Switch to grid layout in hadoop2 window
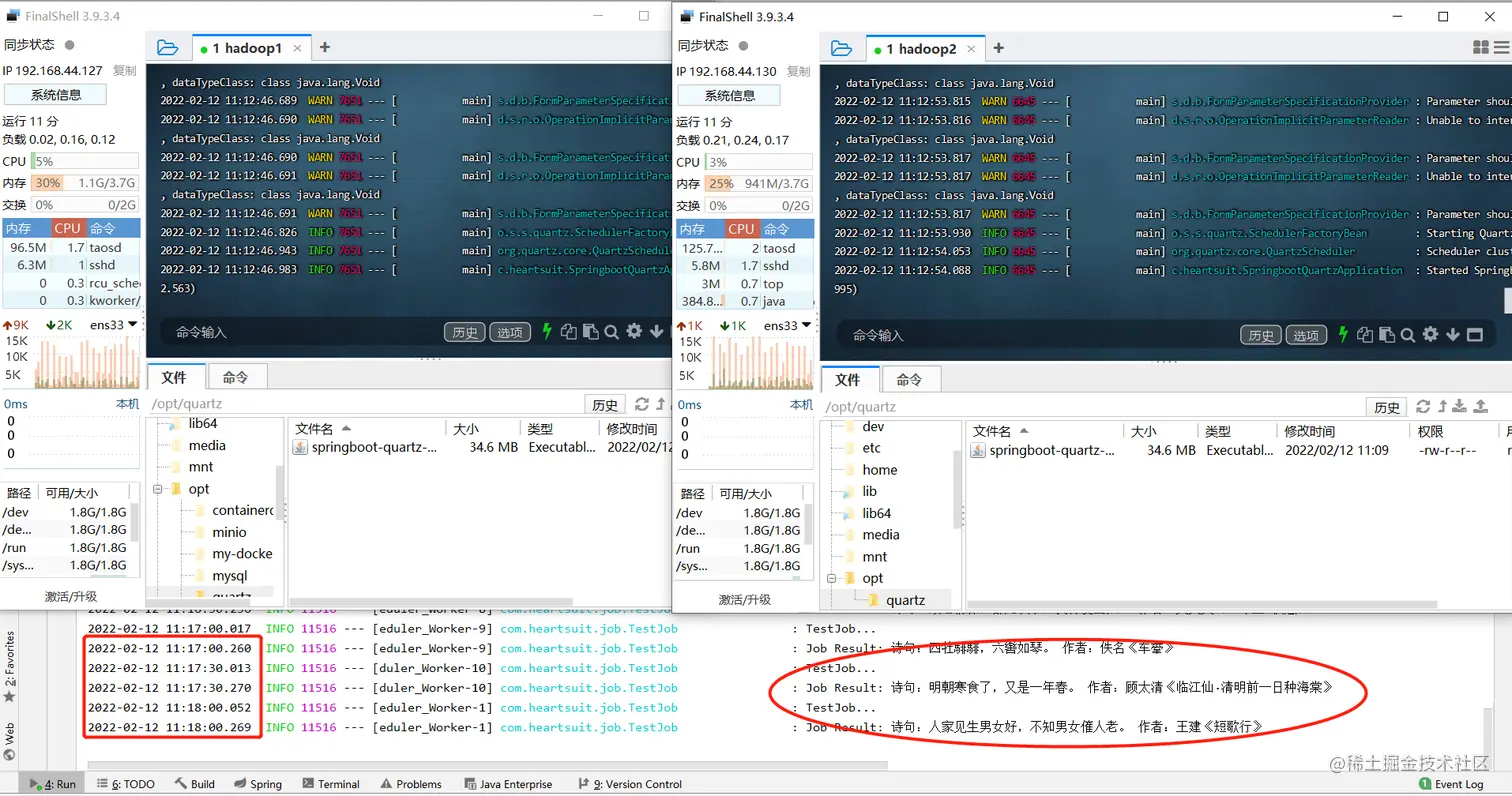The width and height of the screenshot is (1512, 796). coord(1481,48)
